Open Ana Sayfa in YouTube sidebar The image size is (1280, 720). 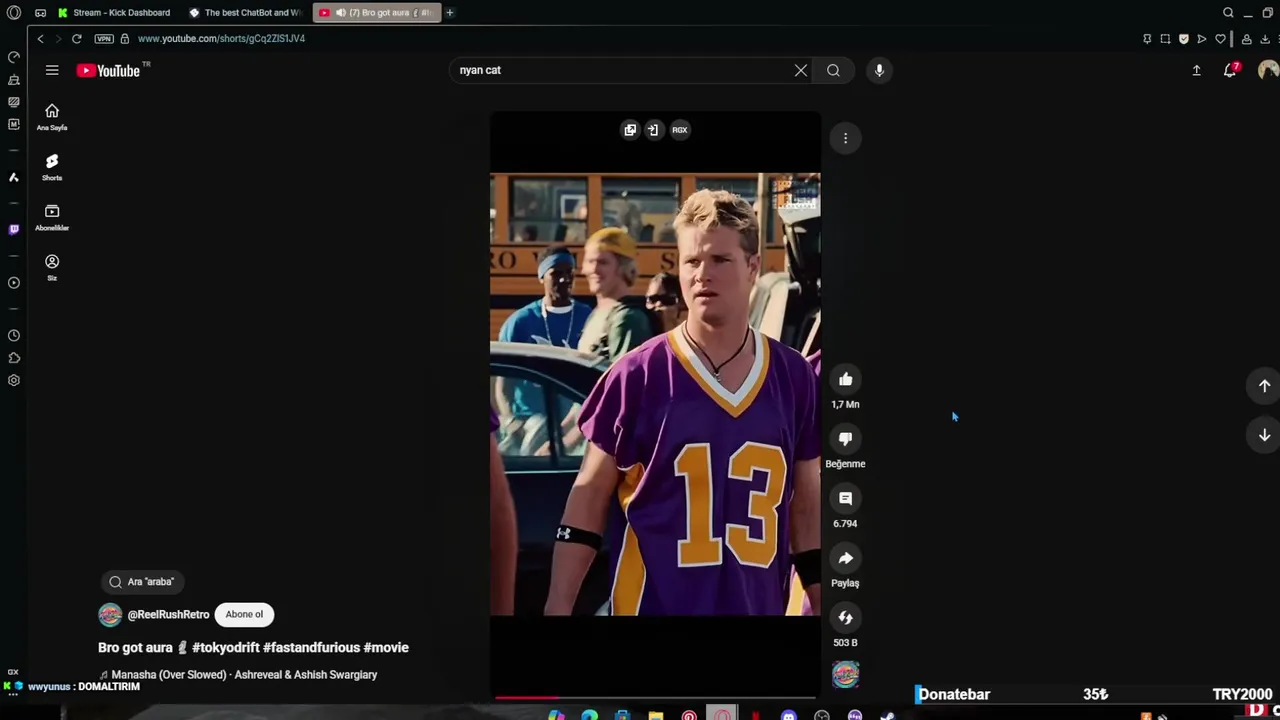click(52, 117)
